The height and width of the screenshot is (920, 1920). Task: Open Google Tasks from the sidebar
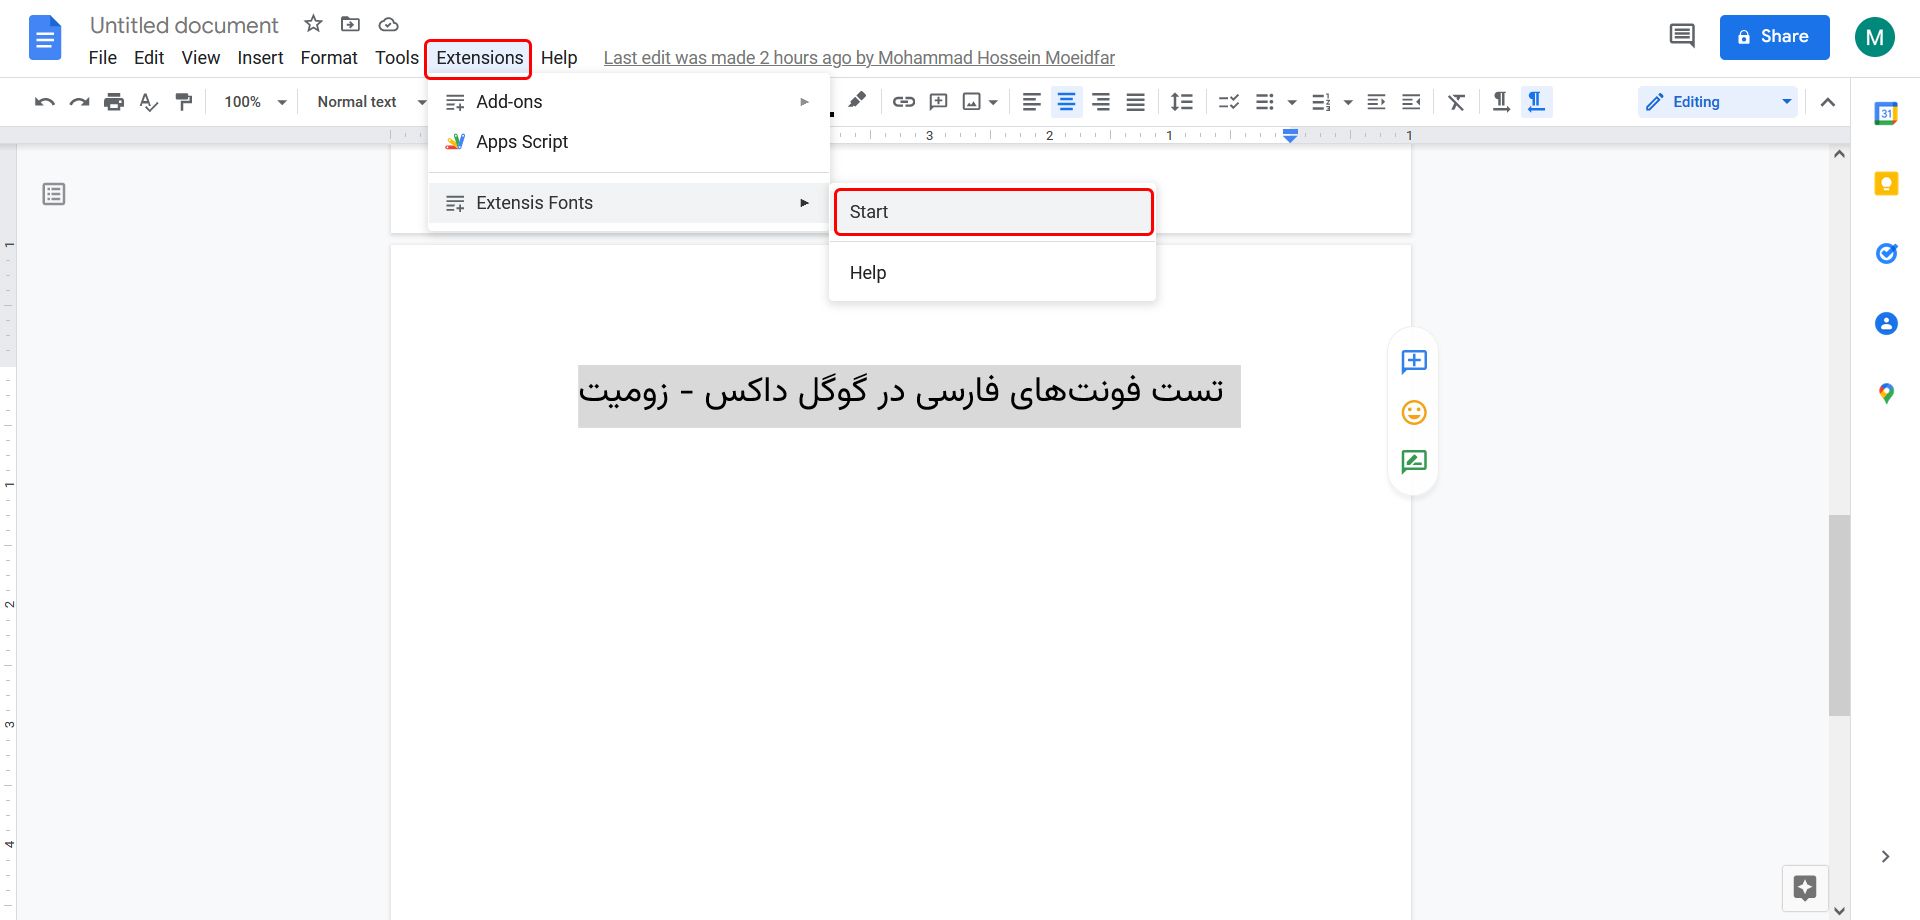click(1886, 253)
